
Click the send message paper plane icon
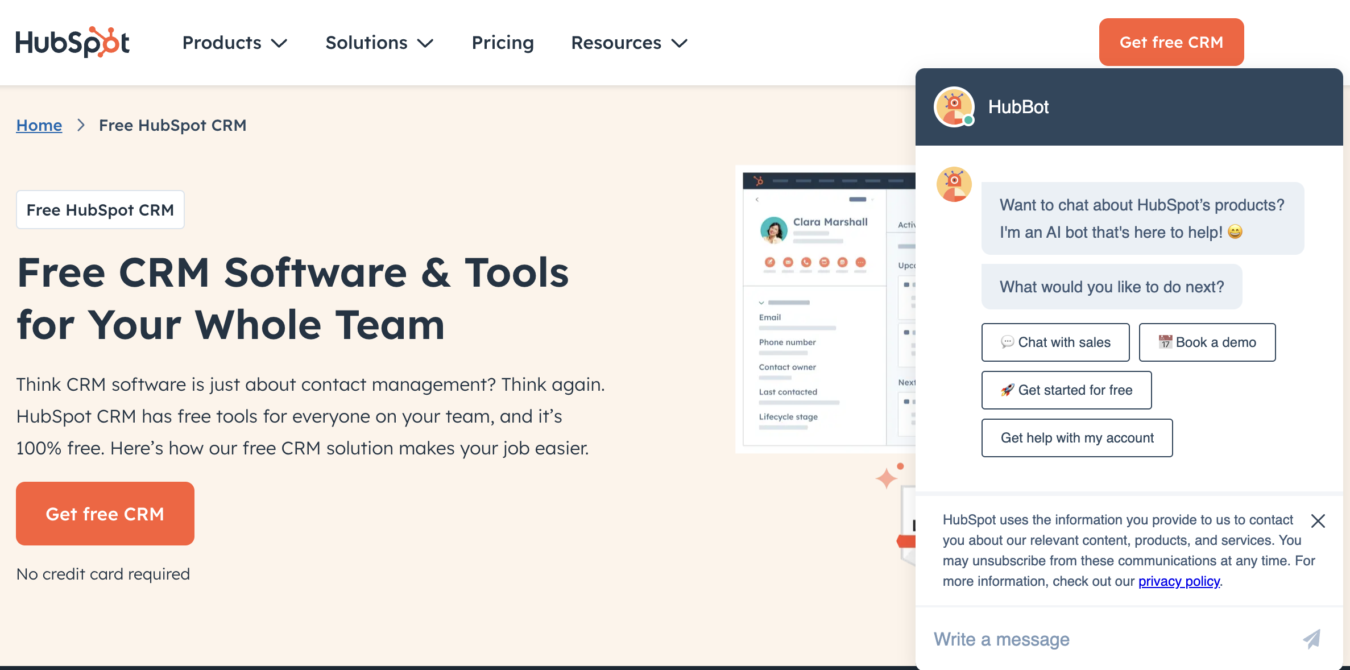(x=1312, y=639)
